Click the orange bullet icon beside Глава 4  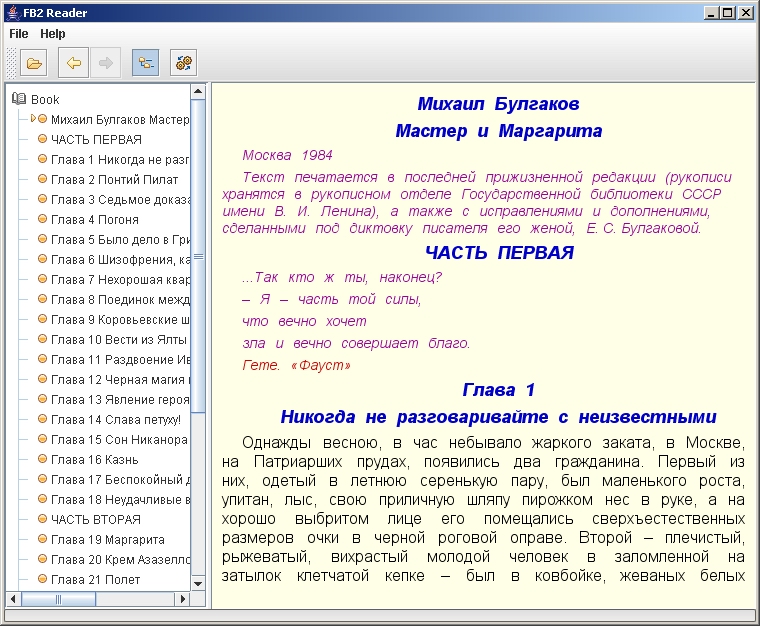click(42, 219)
